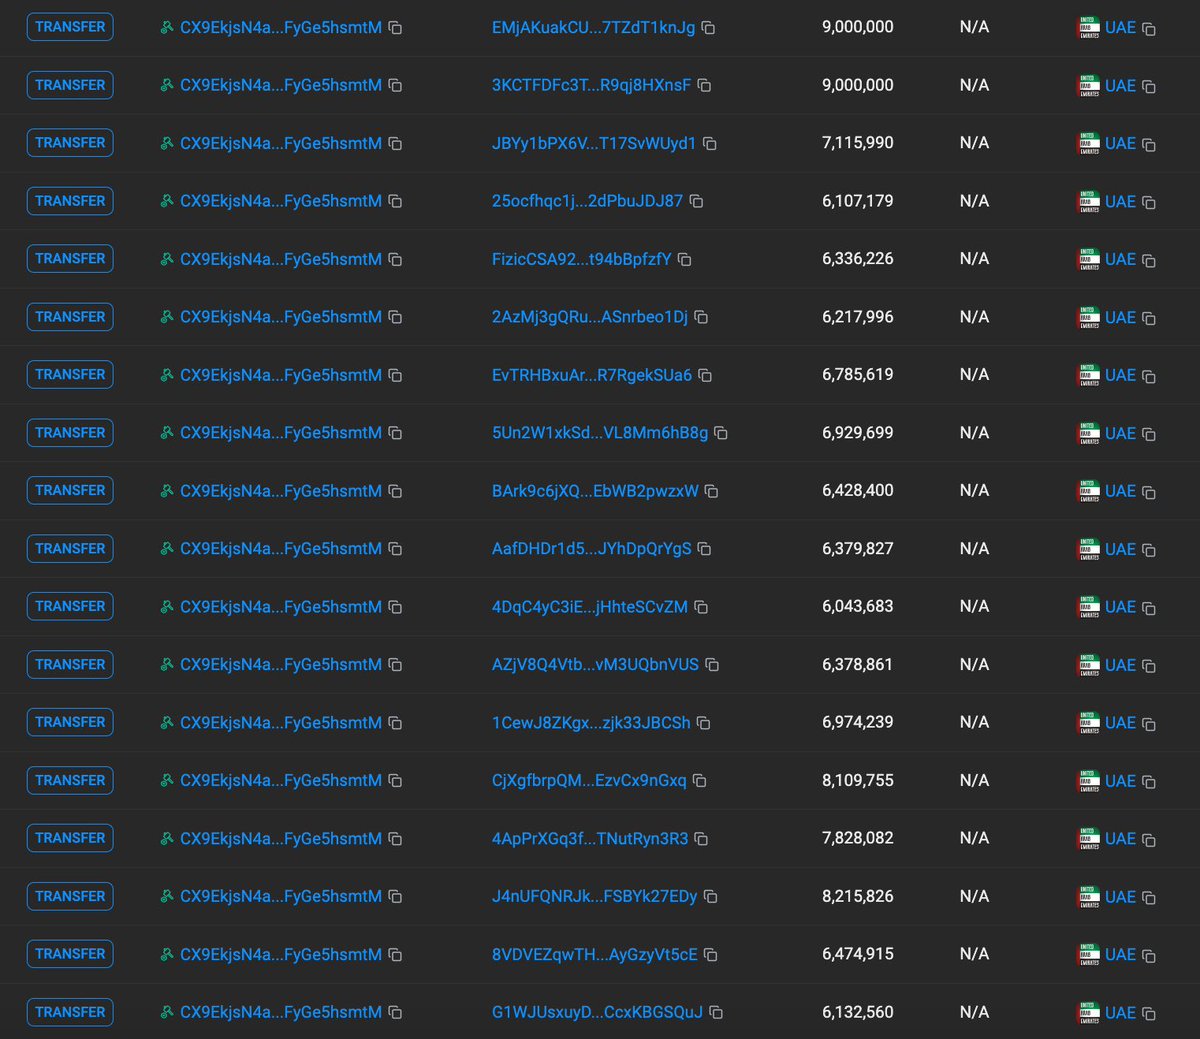Select amount 6,043,683
The image size is (1200, 1039).
858,607
